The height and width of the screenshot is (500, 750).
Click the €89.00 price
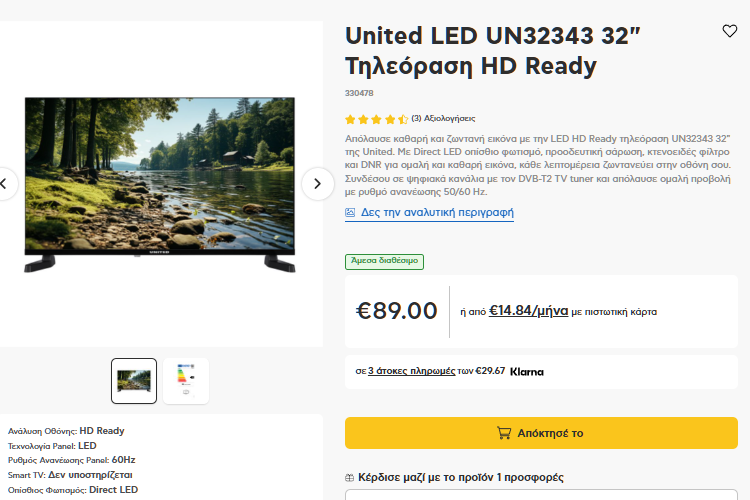[397, 311]
